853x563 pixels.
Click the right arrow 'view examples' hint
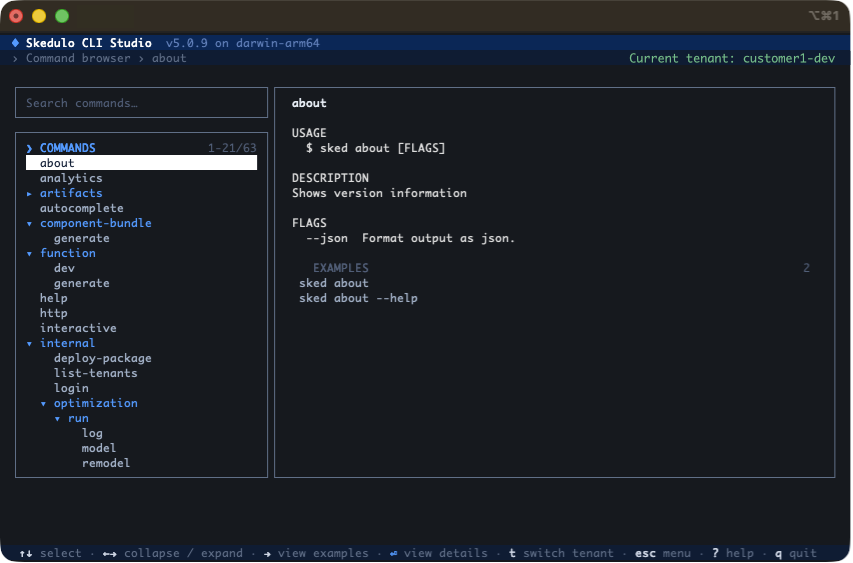pyautogui.click(x=316, y=554)
